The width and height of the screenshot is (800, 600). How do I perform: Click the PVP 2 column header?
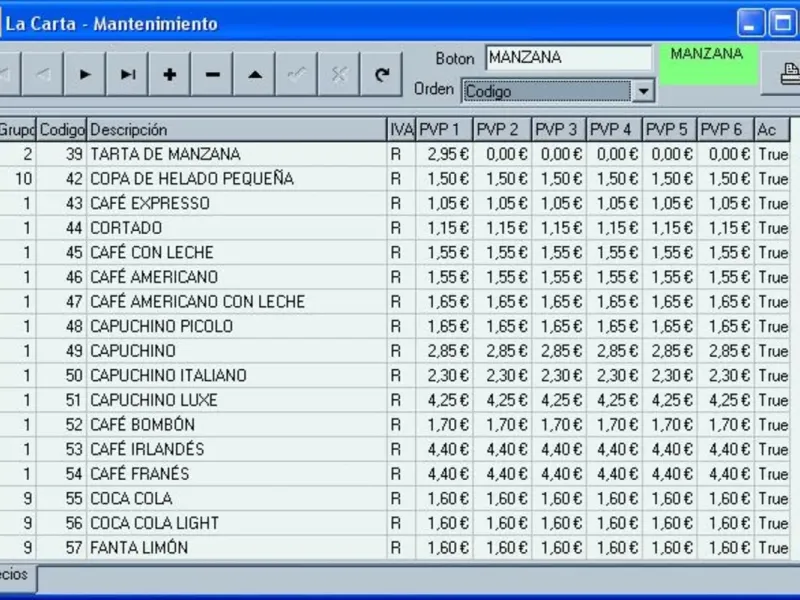tap(503, 130)
